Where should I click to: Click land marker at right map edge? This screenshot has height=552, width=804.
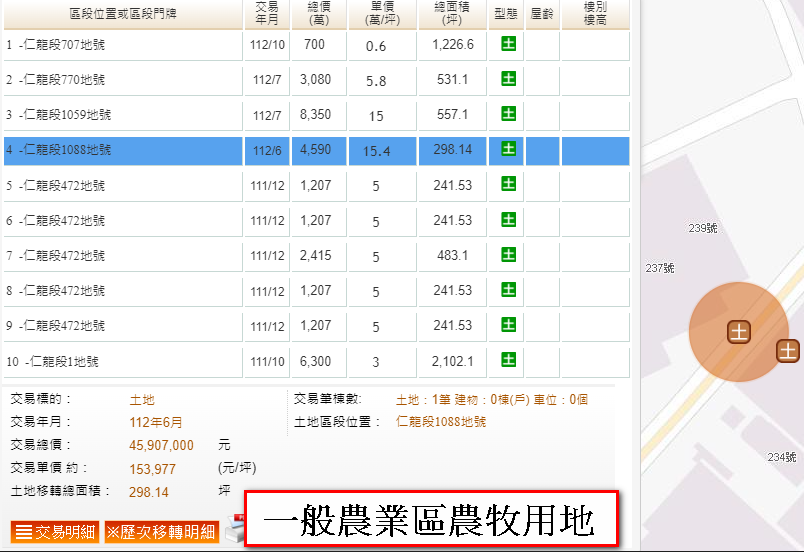[x=788, y=350]
